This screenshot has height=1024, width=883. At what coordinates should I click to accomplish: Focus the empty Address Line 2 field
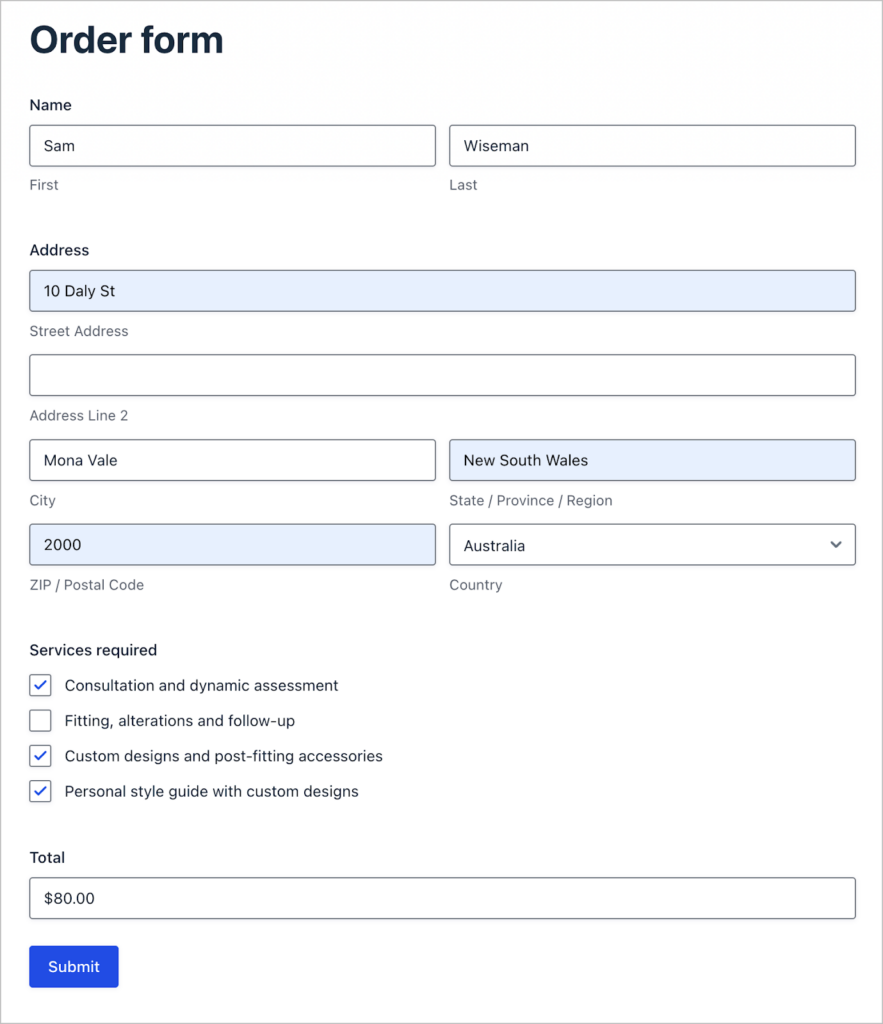442,375
